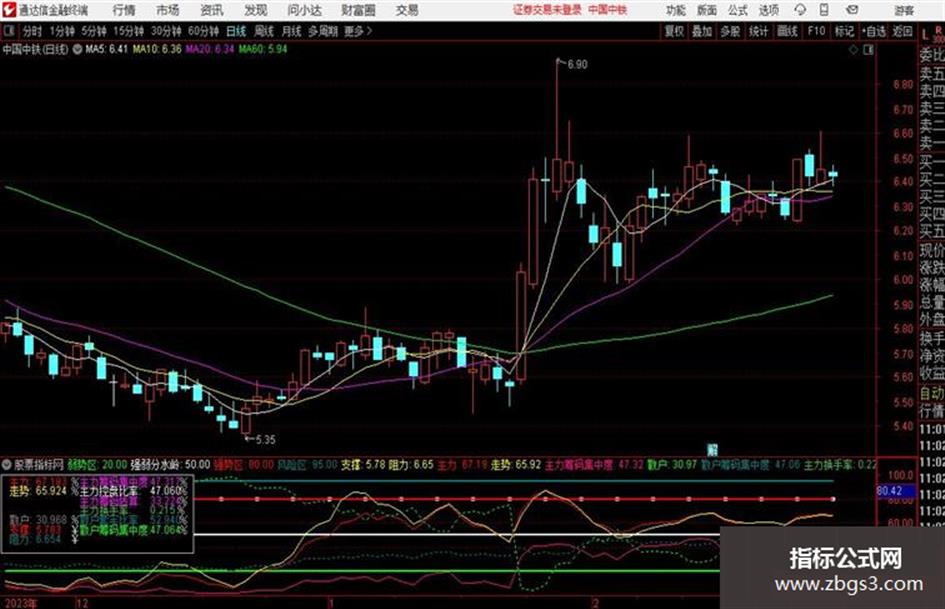Click the 标记 mark button
This screenshot has height=609, width=945.
[x=844, y=31]
